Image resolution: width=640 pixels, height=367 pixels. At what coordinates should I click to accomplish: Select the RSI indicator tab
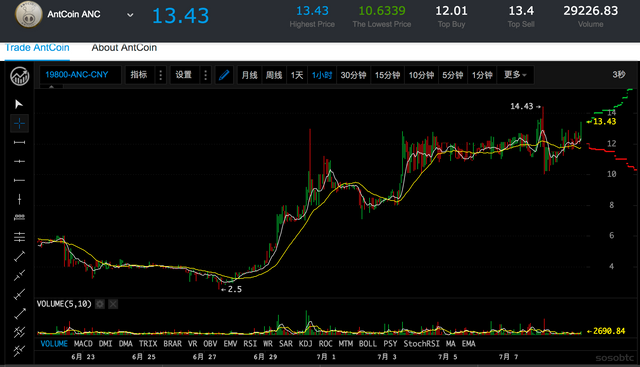click(x=250, y=344)
